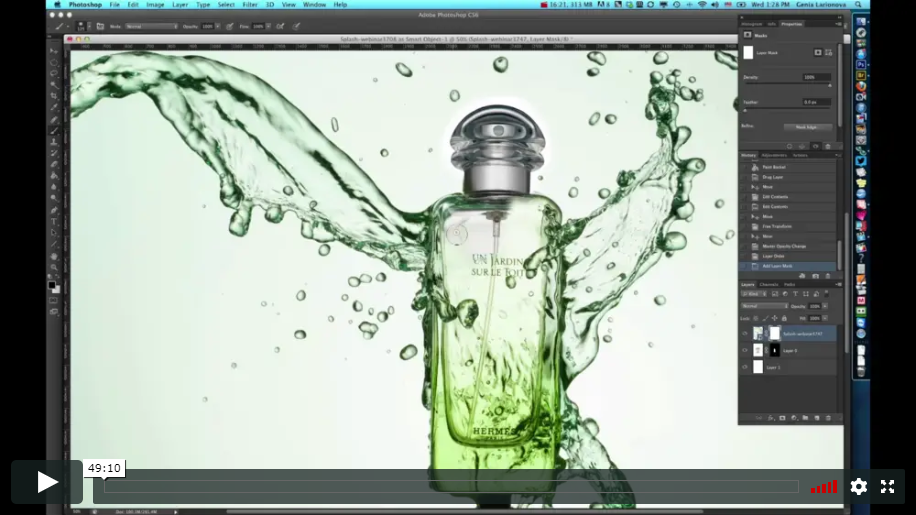This screenshot has width=916, height=515.
Task: Click the video progress bar
Action: [451, 486]
